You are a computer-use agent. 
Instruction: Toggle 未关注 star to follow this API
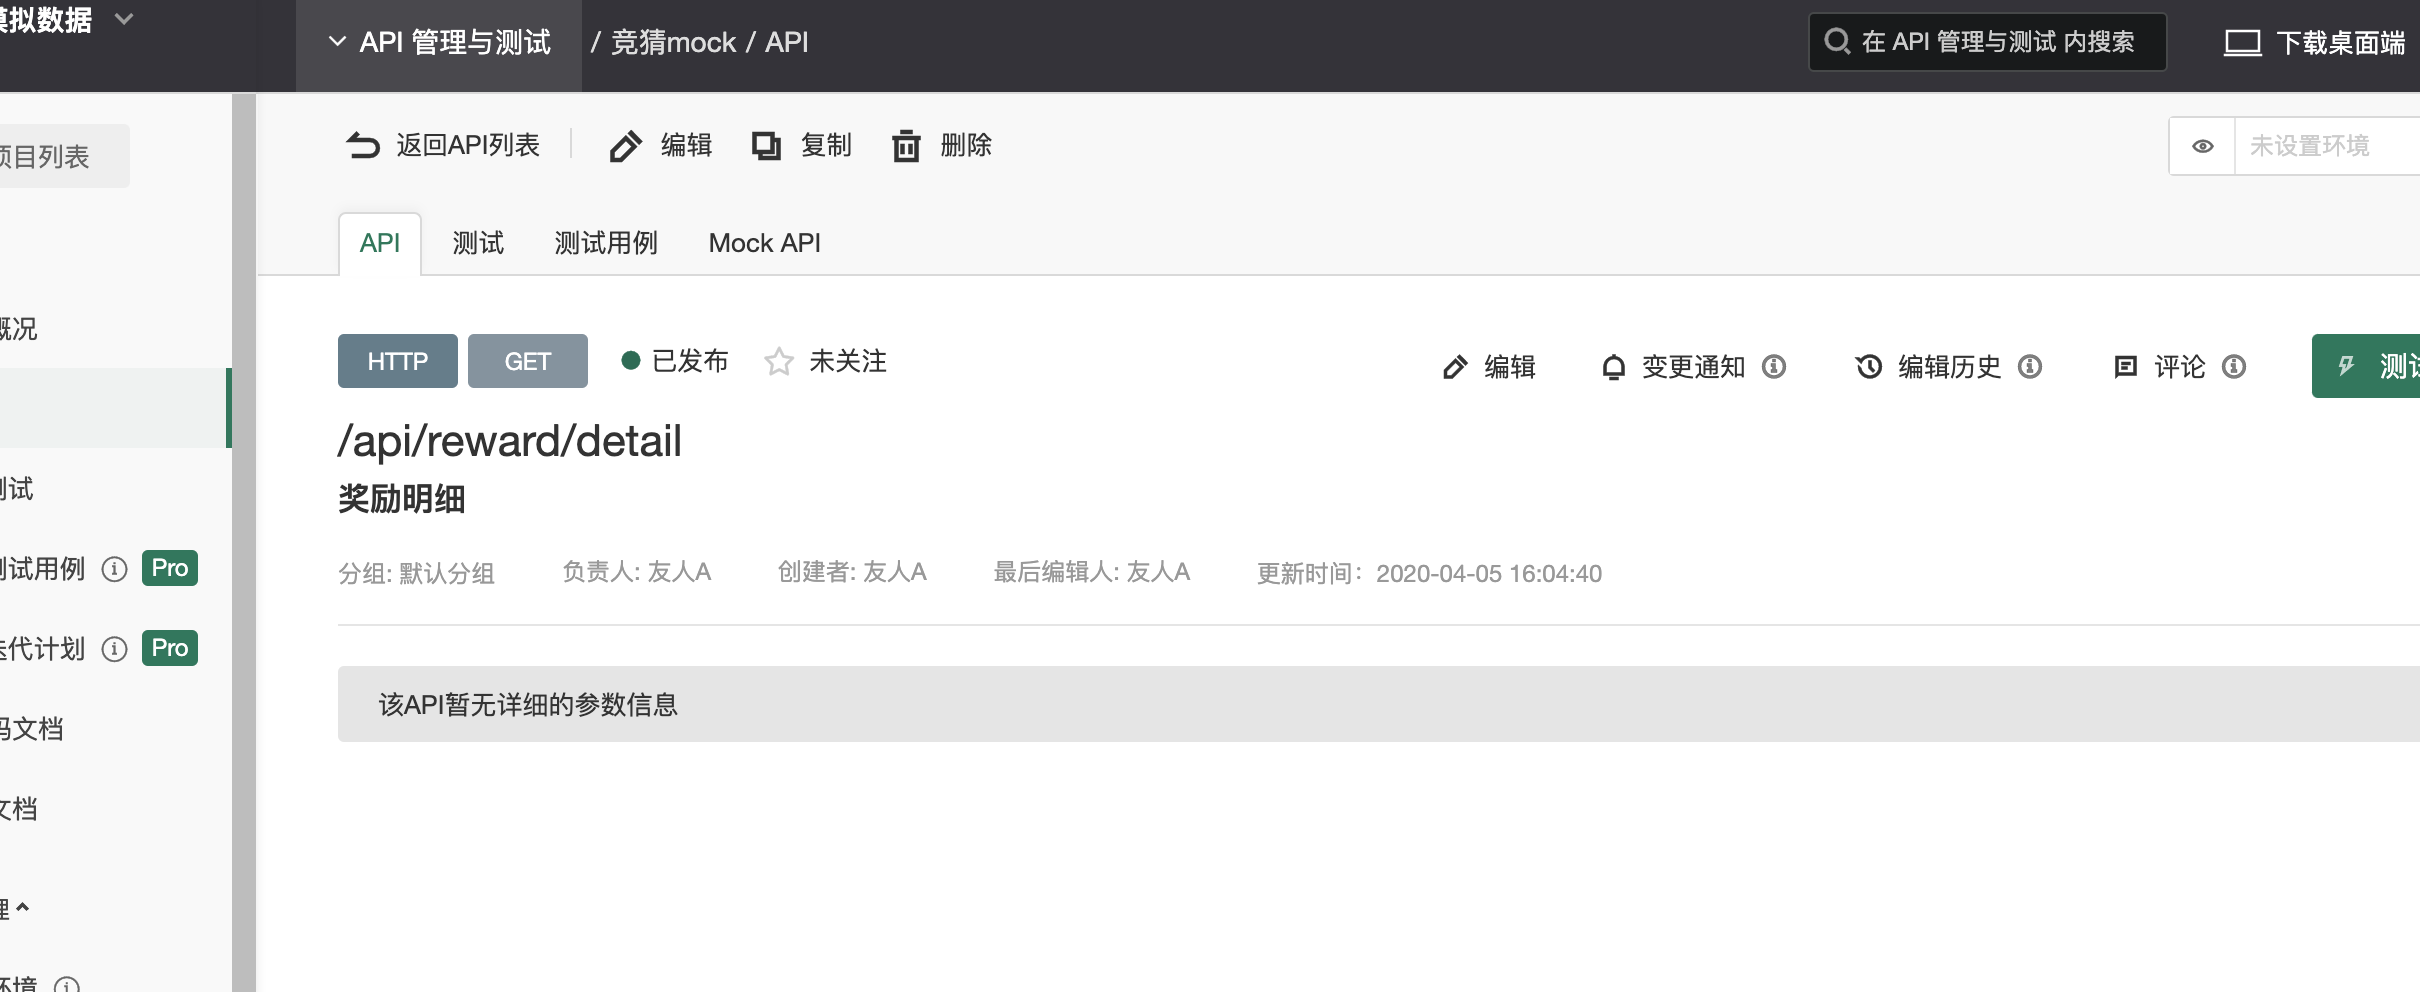click(779, 361)
